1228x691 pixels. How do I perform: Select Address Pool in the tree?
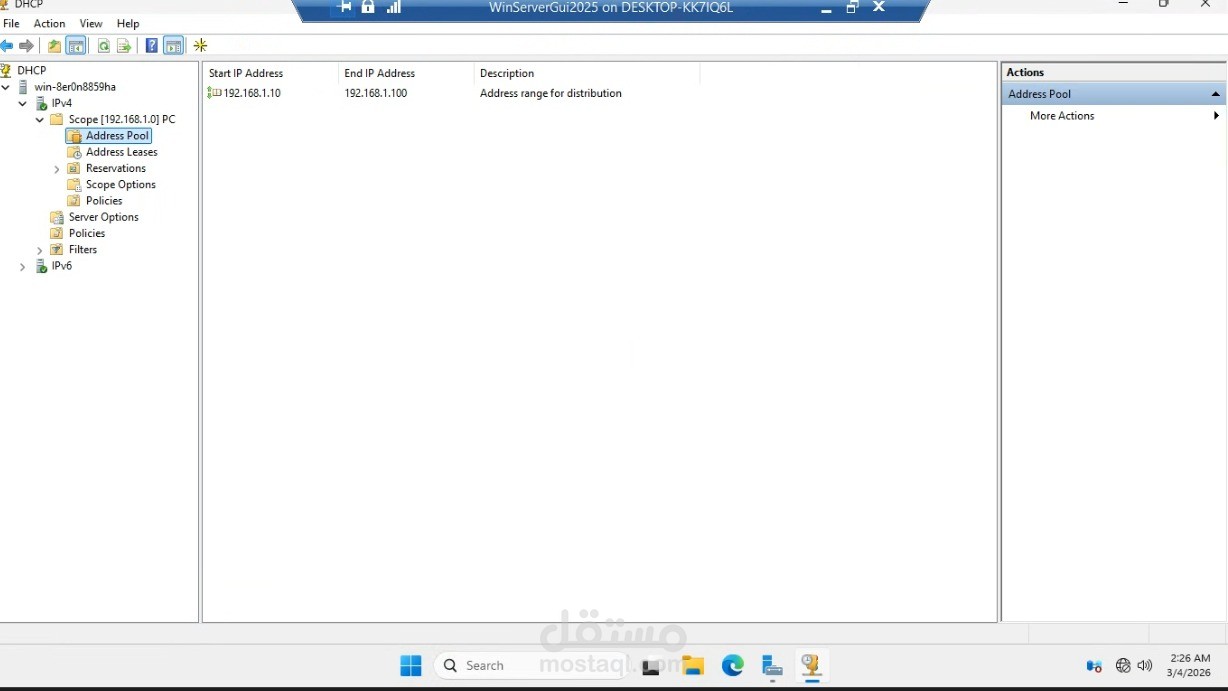click(x=117, y=136)
